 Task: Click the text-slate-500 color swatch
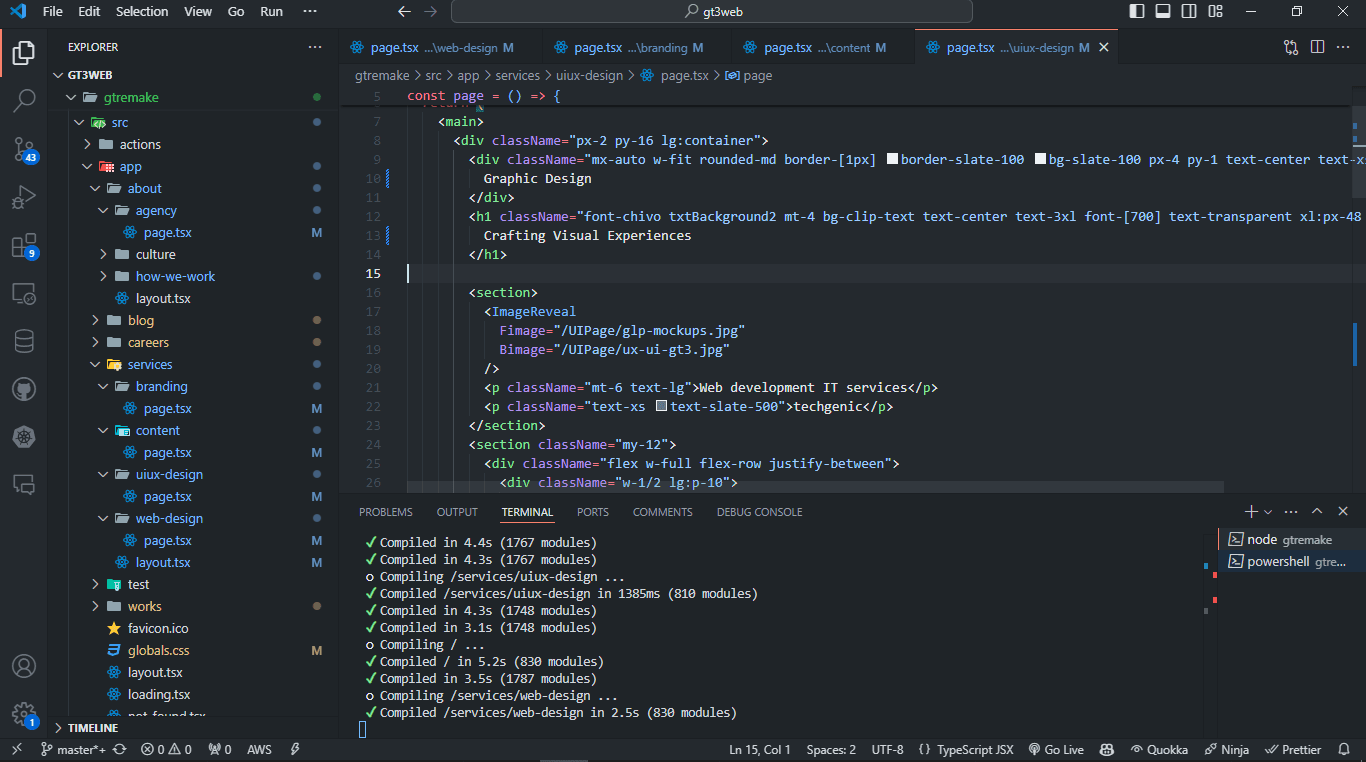click(662, 406)
